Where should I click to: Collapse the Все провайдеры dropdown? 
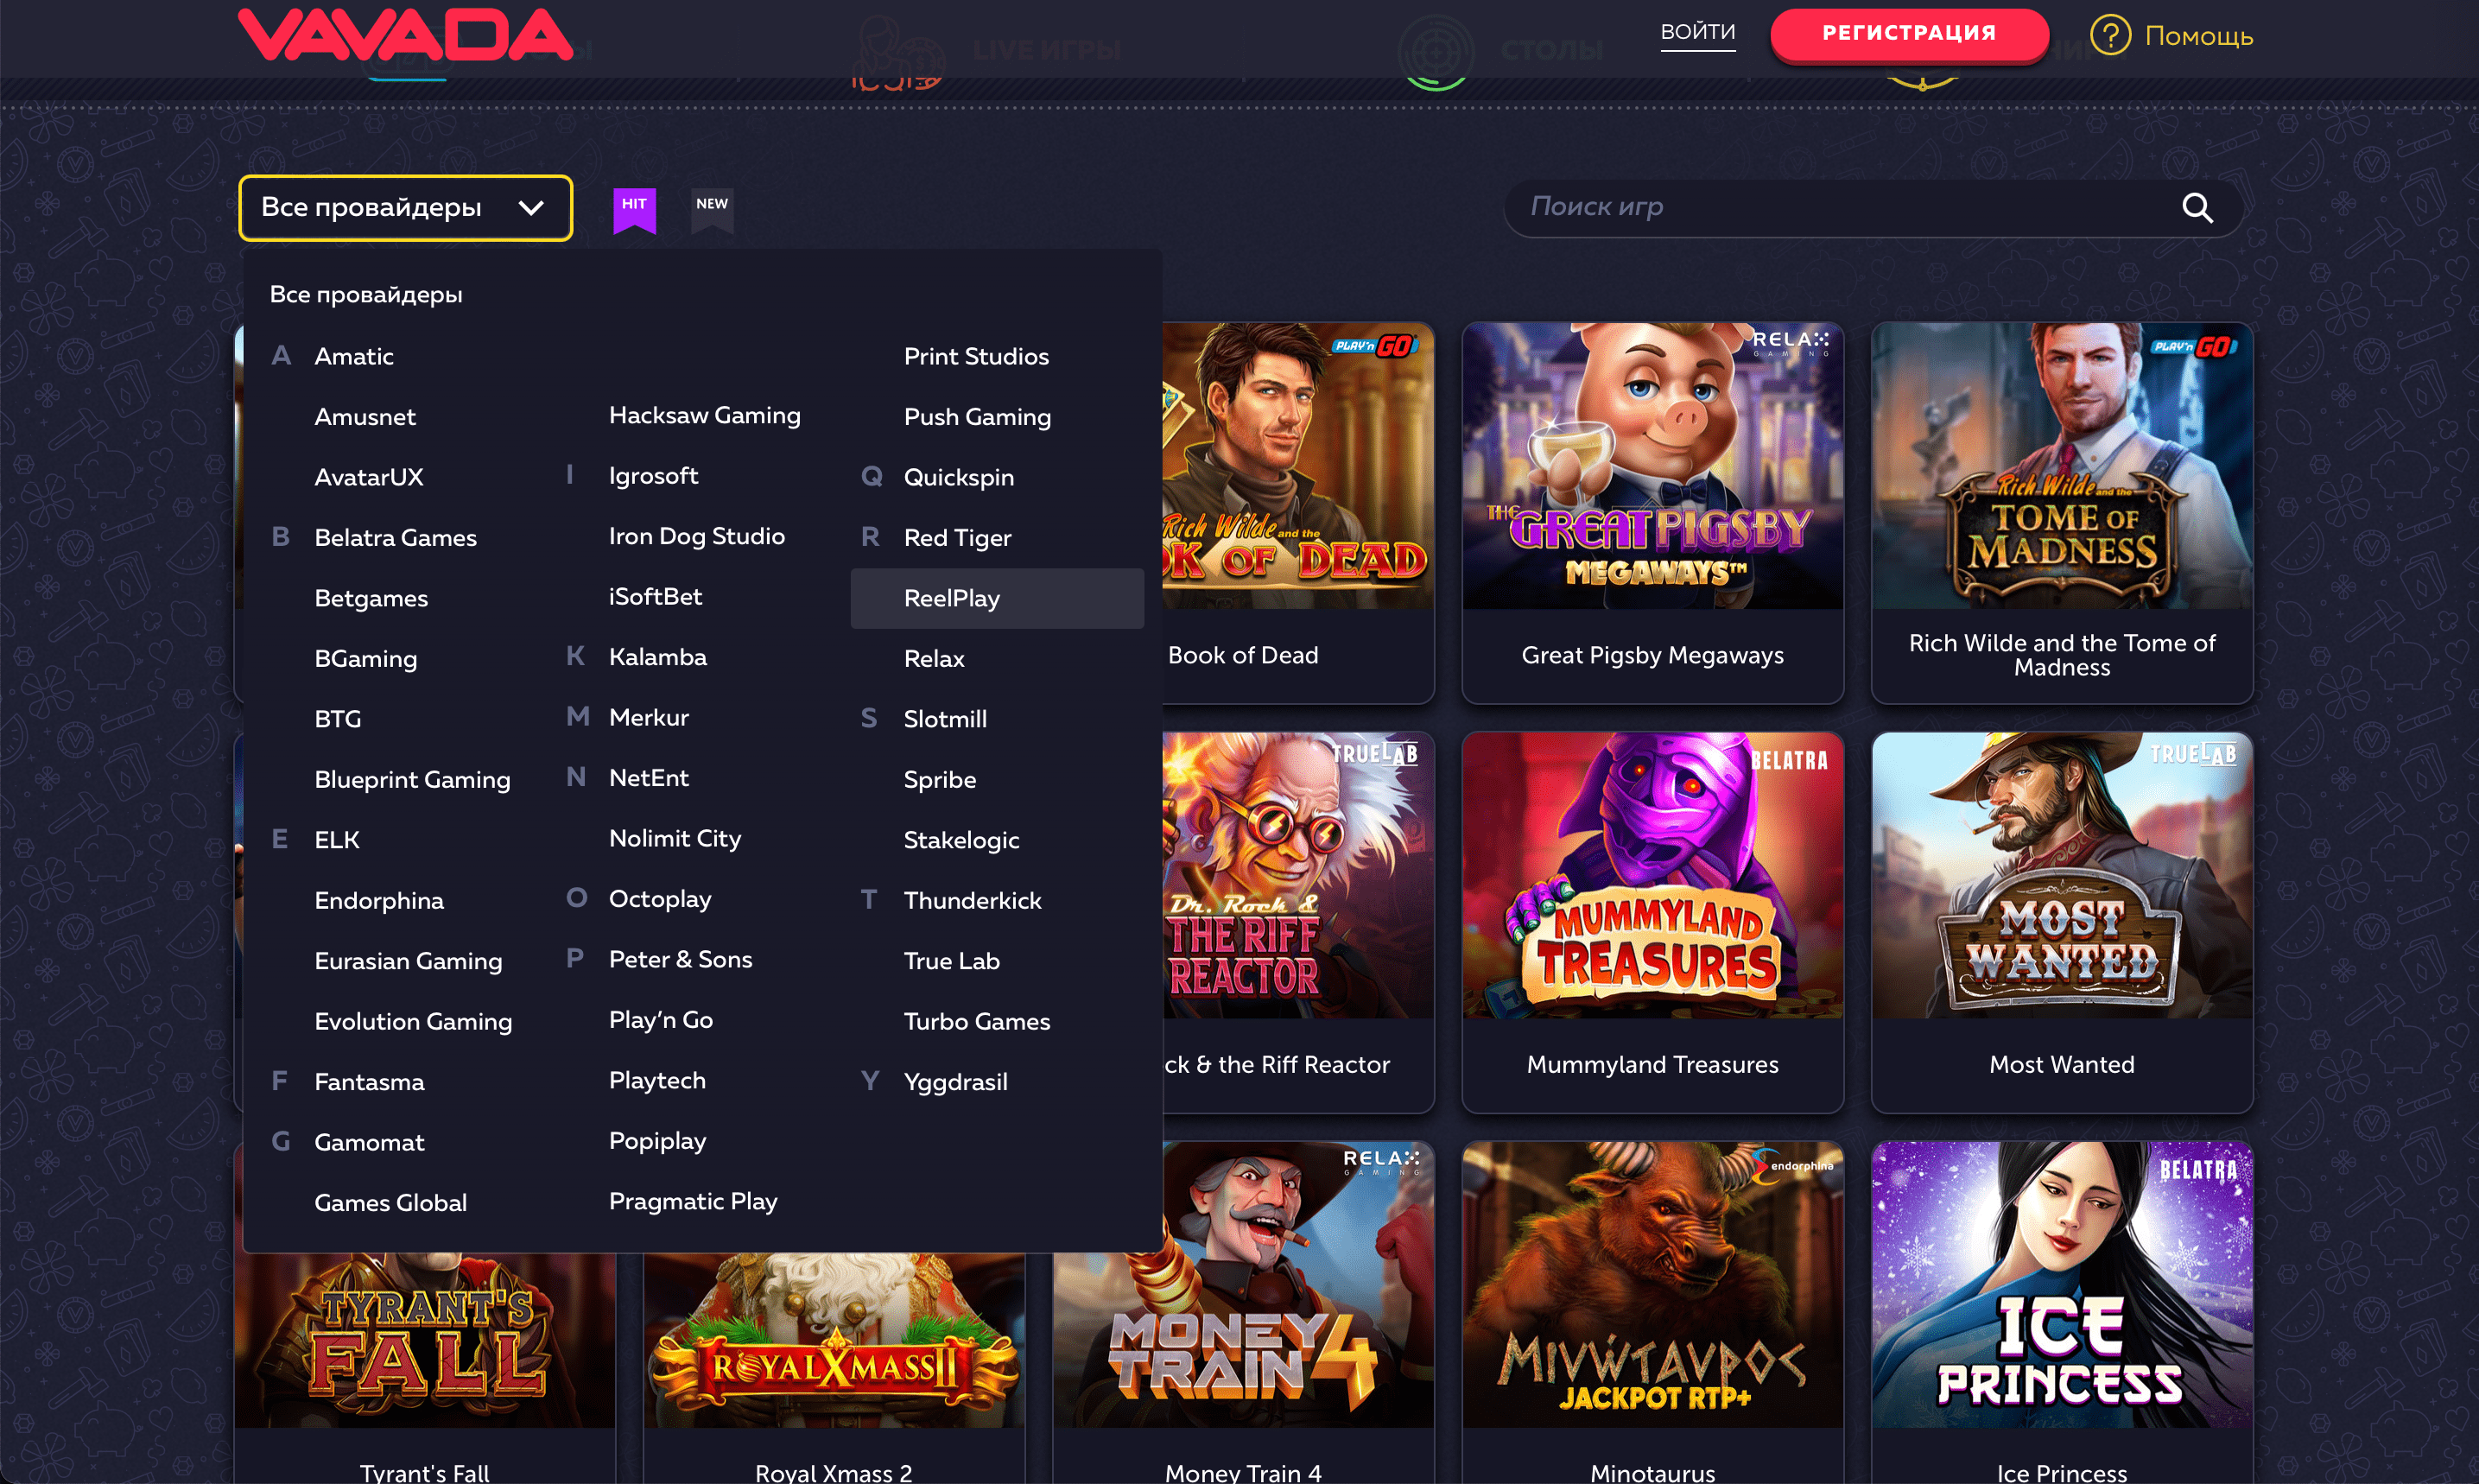click(x=405, y=208)
